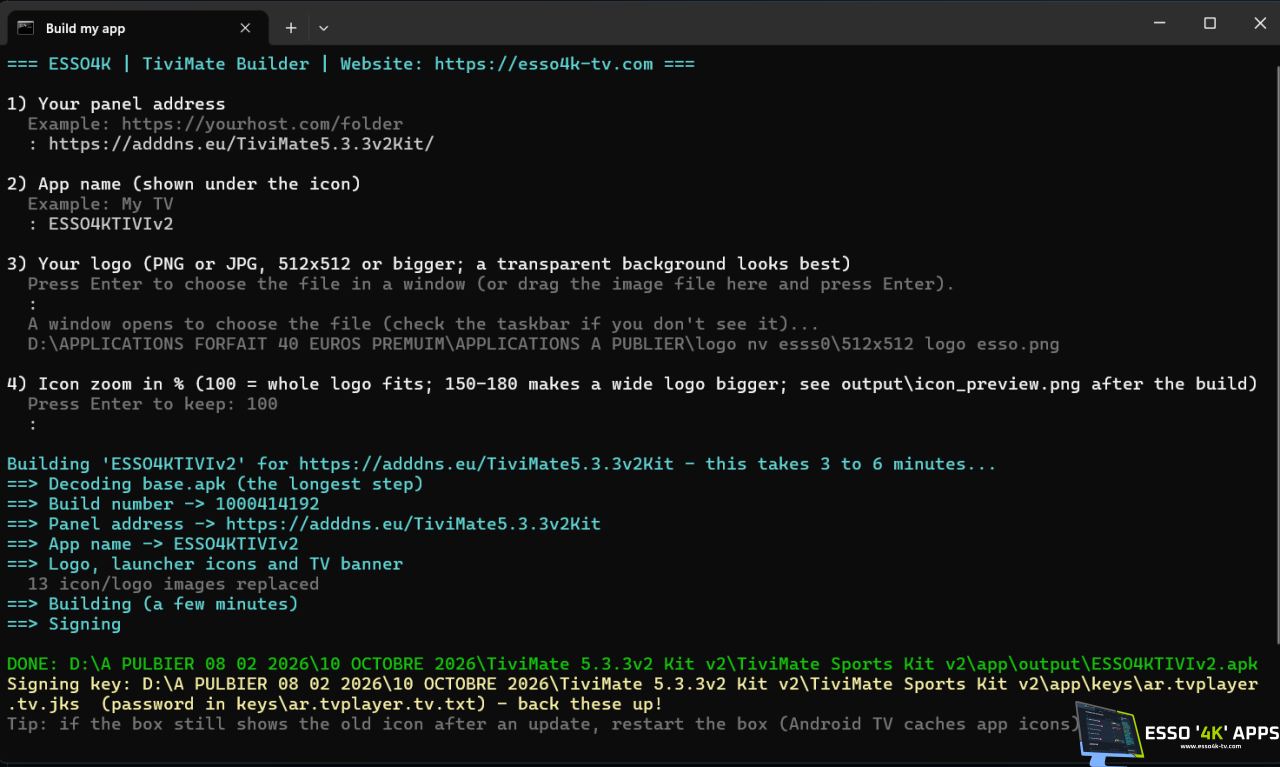The image size is (1280, 767).
Task: Click the 'Example: My TV' line
Action: pos(100,204)
